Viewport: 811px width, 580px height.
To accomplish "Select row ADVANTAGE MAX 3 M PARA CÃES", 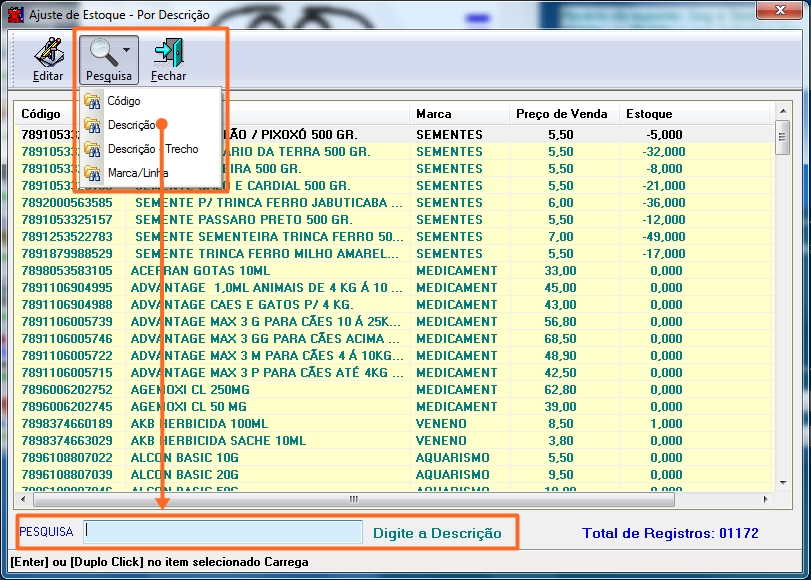I will pos(394,356).
